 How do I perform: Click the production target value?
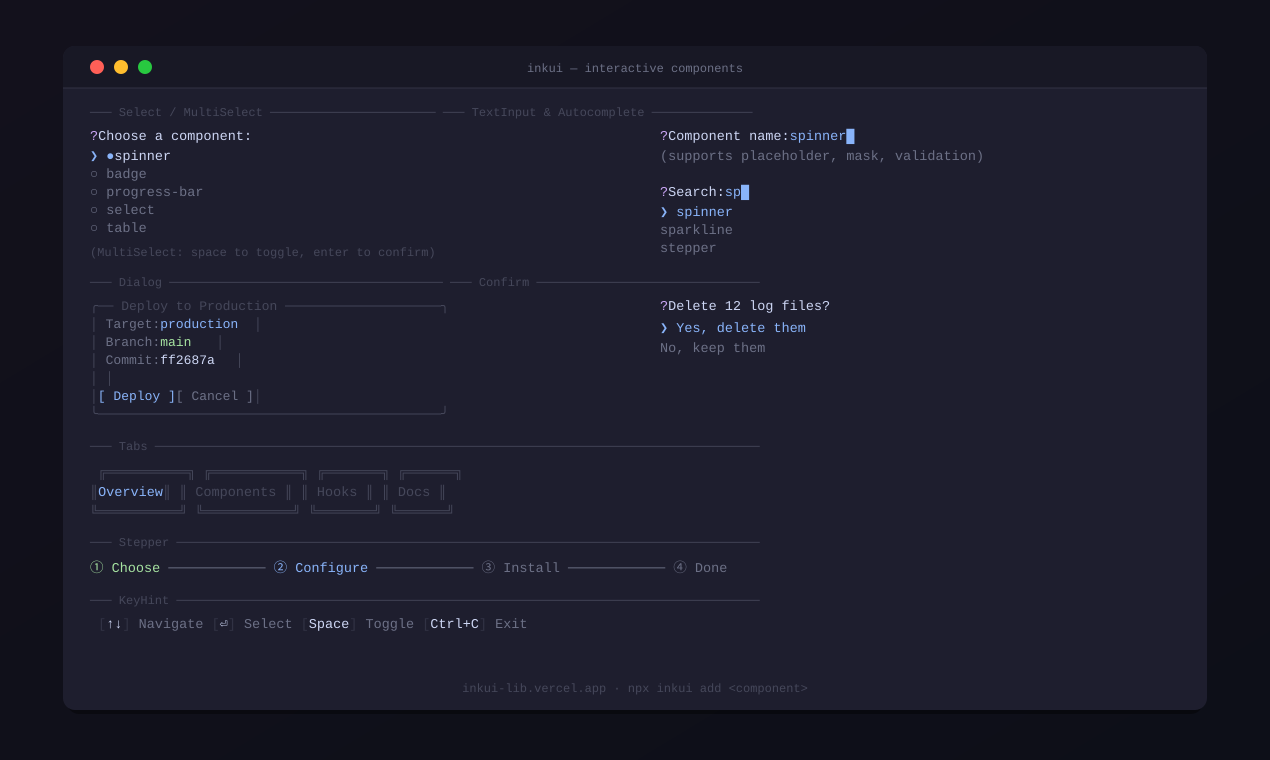[199, 325]
